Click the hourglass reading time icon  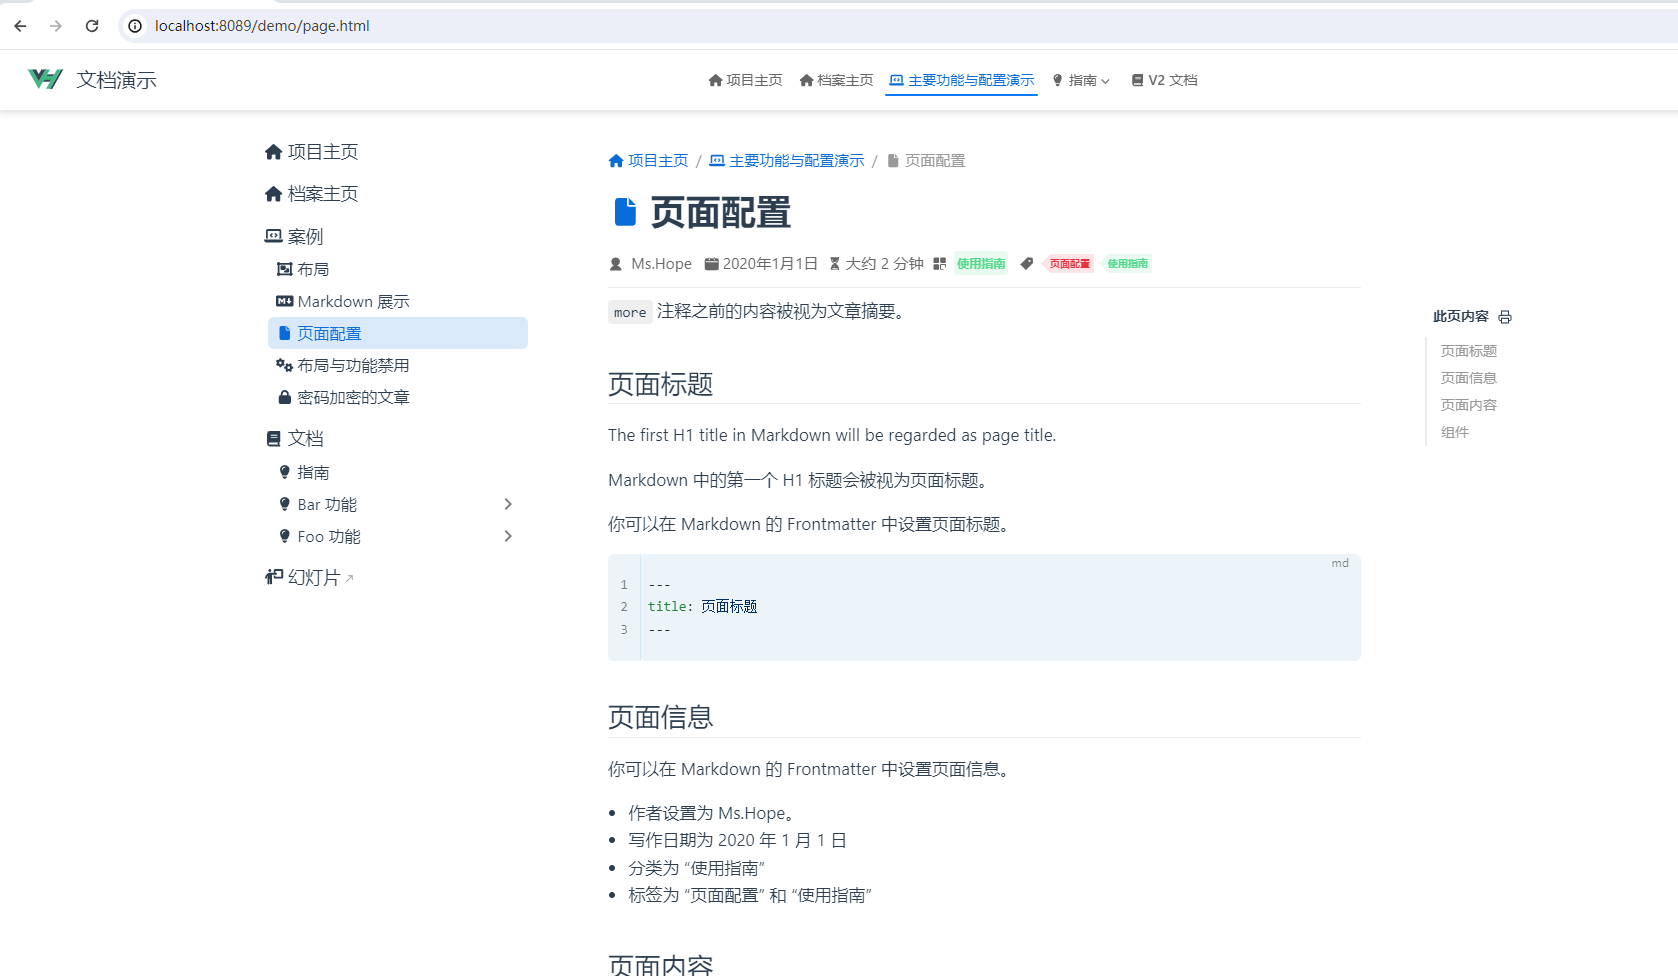pos(835,264)
